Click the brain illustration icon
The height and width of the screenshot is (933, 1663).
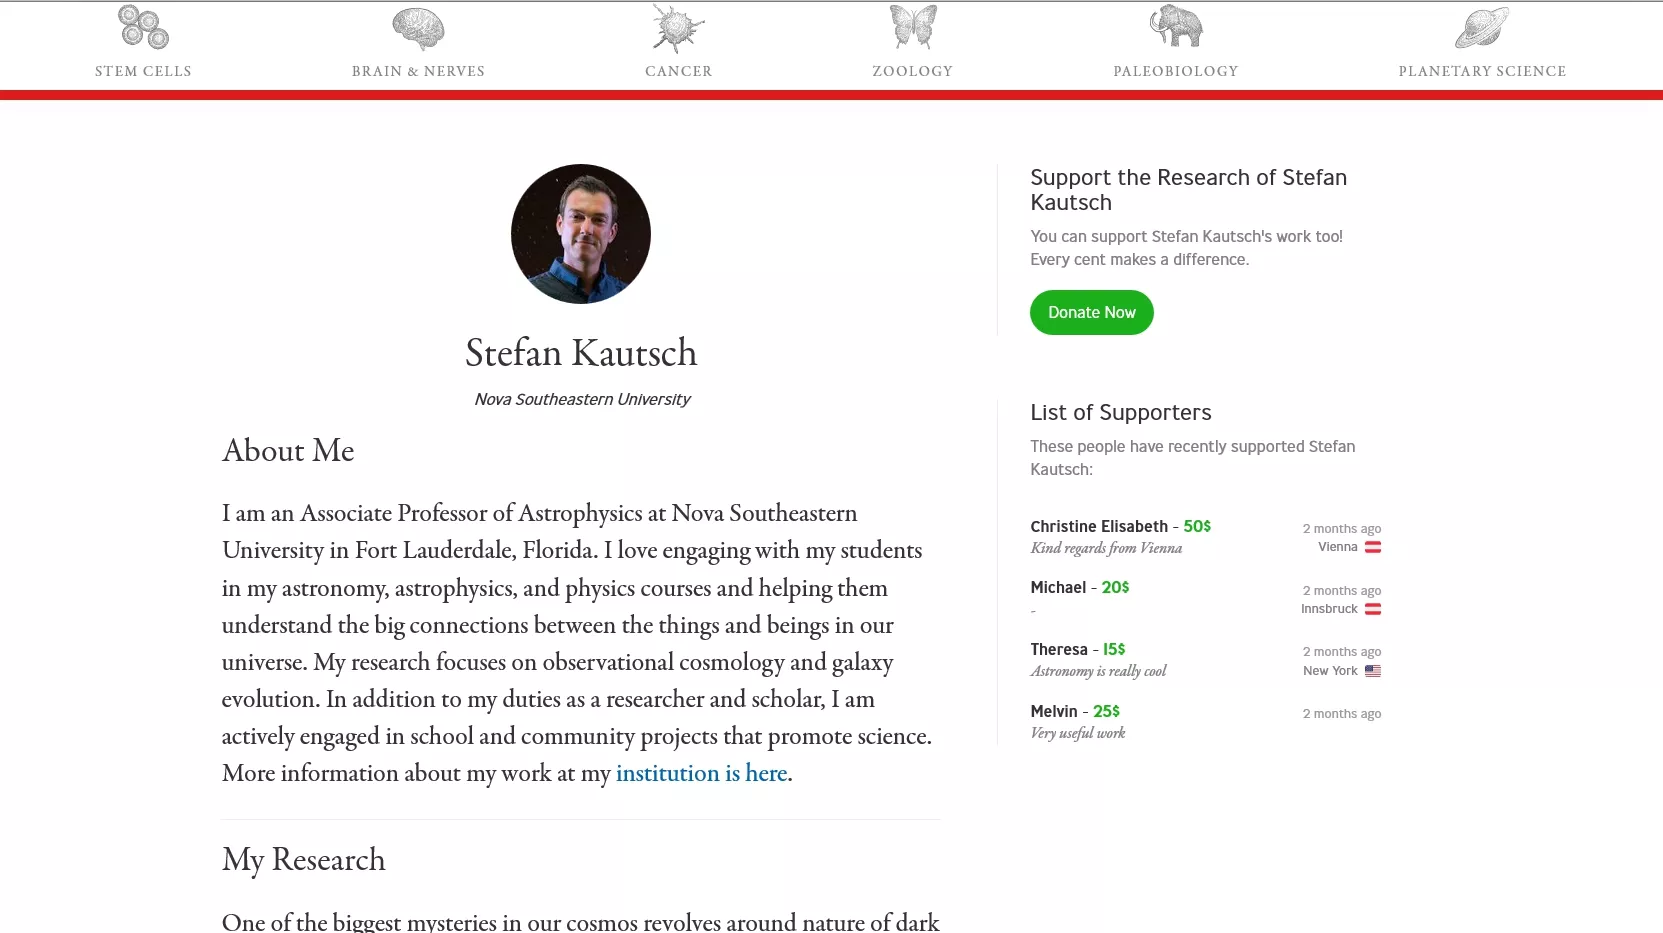click(x=418, y=28)
